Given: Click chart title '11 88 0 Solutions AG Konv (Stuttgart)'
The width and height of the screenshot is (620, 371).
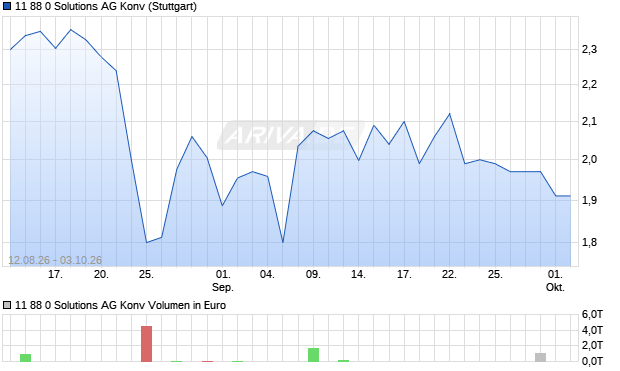Looking at the screenshot, I should [x=106, y=6].
